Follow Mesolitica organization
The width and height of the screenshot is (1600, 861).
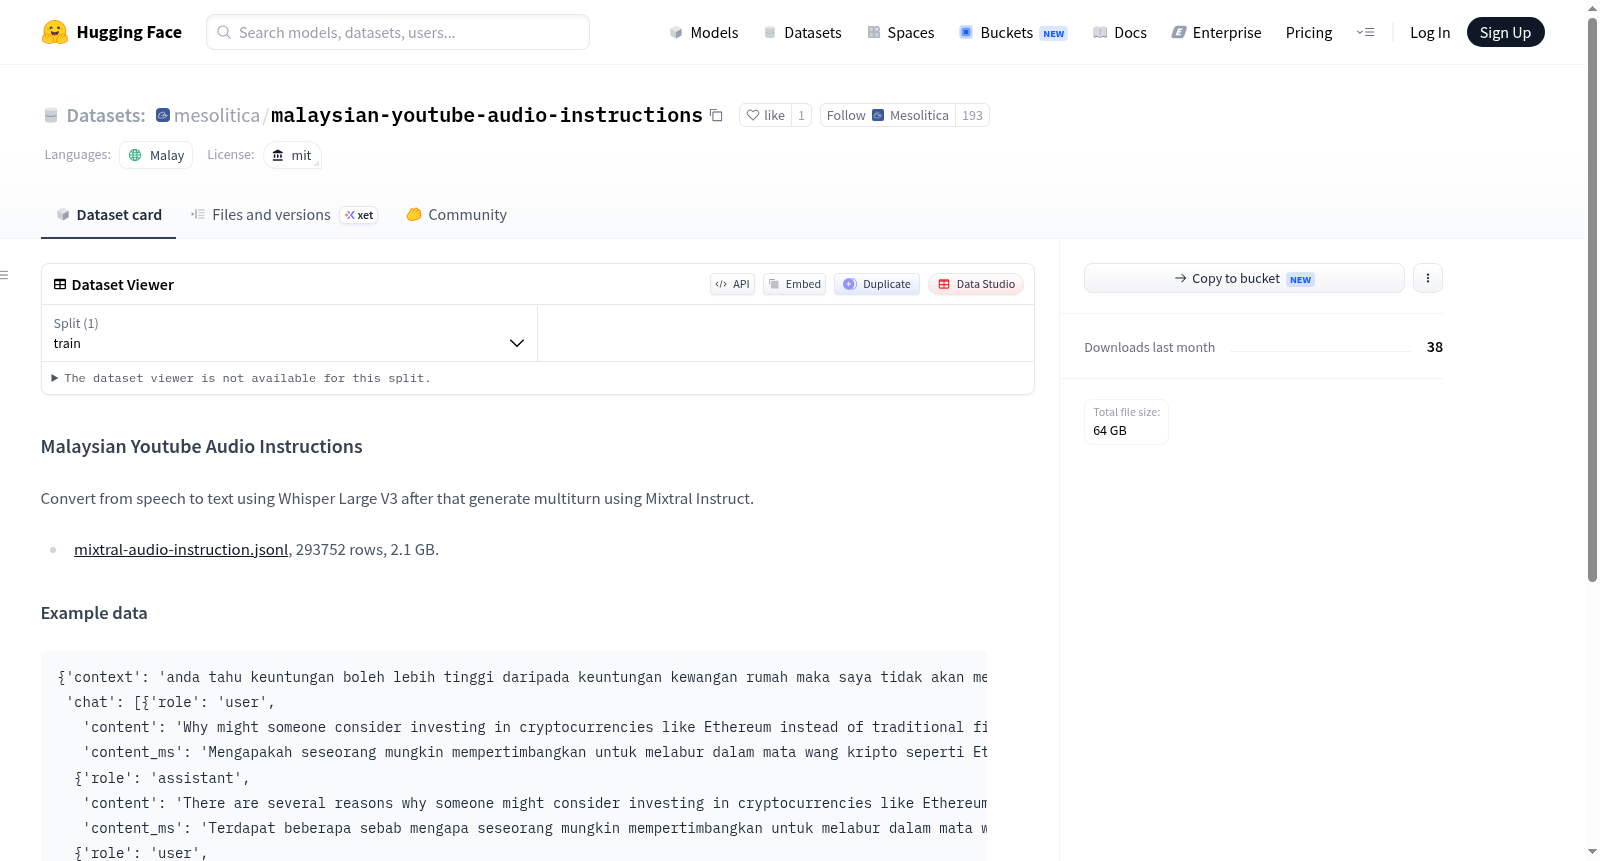888,115
